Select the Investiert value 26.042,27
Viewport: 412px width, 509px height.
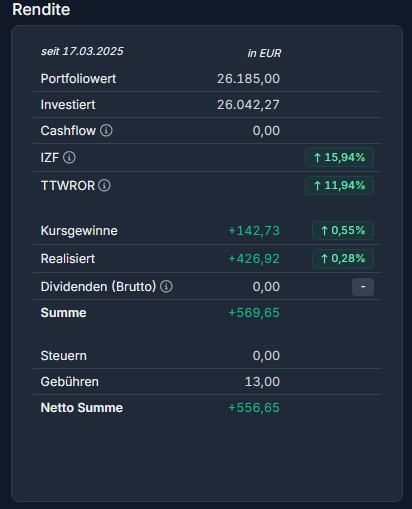[x=248, y=105]
